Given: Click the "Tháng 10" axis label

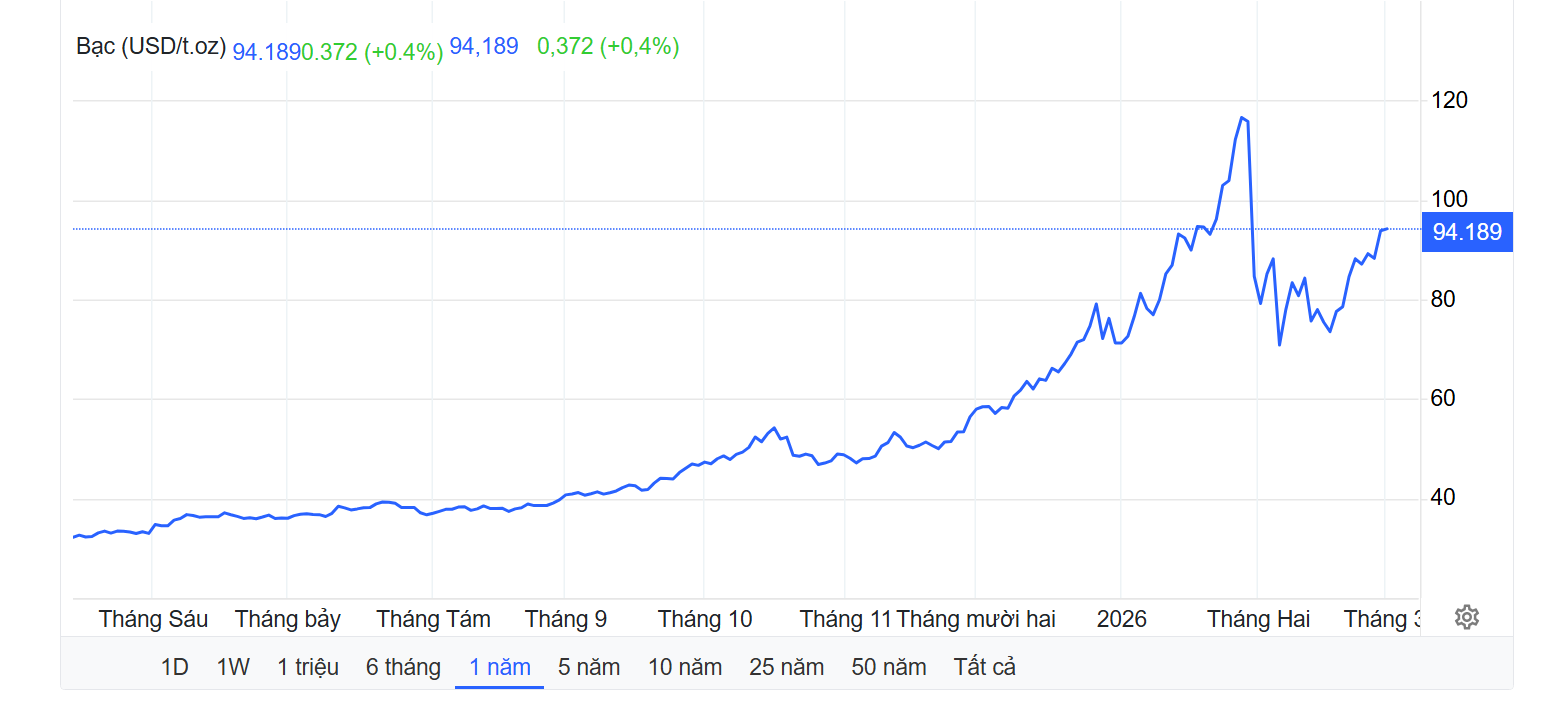Looking at the screenshot, I should coord(705,619).
